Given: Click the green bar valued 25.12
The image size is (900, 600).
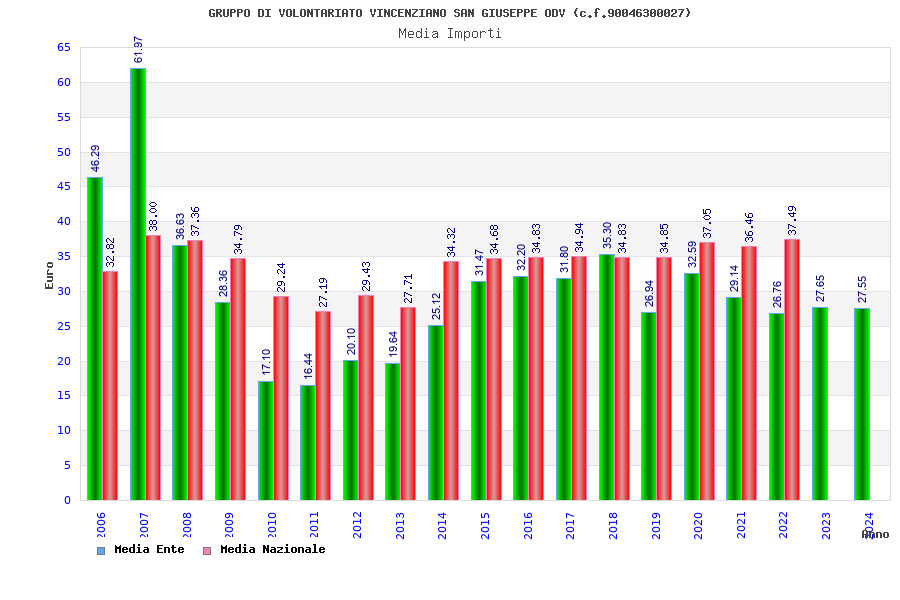Looking at the screenshot, I should click(436, 413).
